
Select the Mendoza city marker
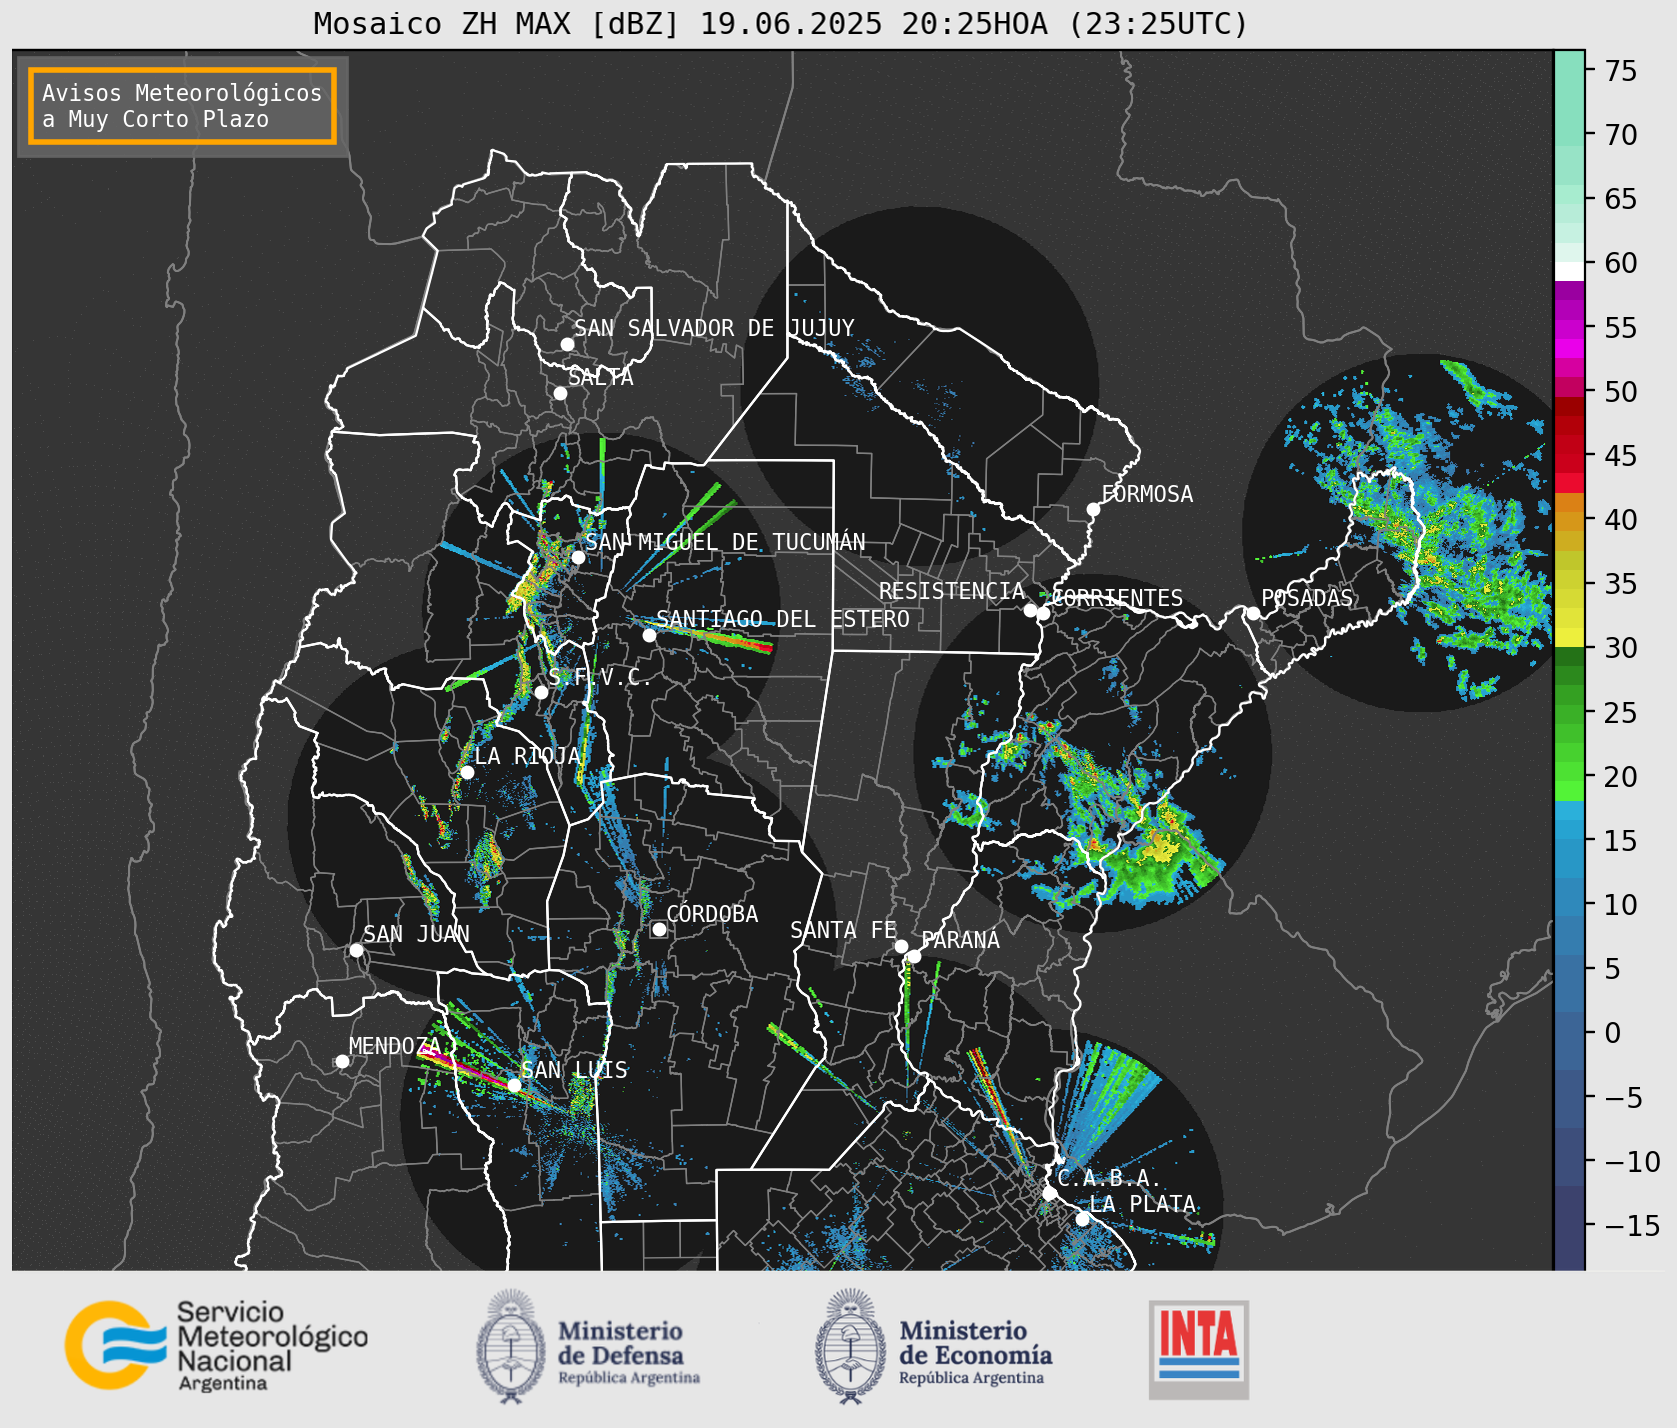342,1061
